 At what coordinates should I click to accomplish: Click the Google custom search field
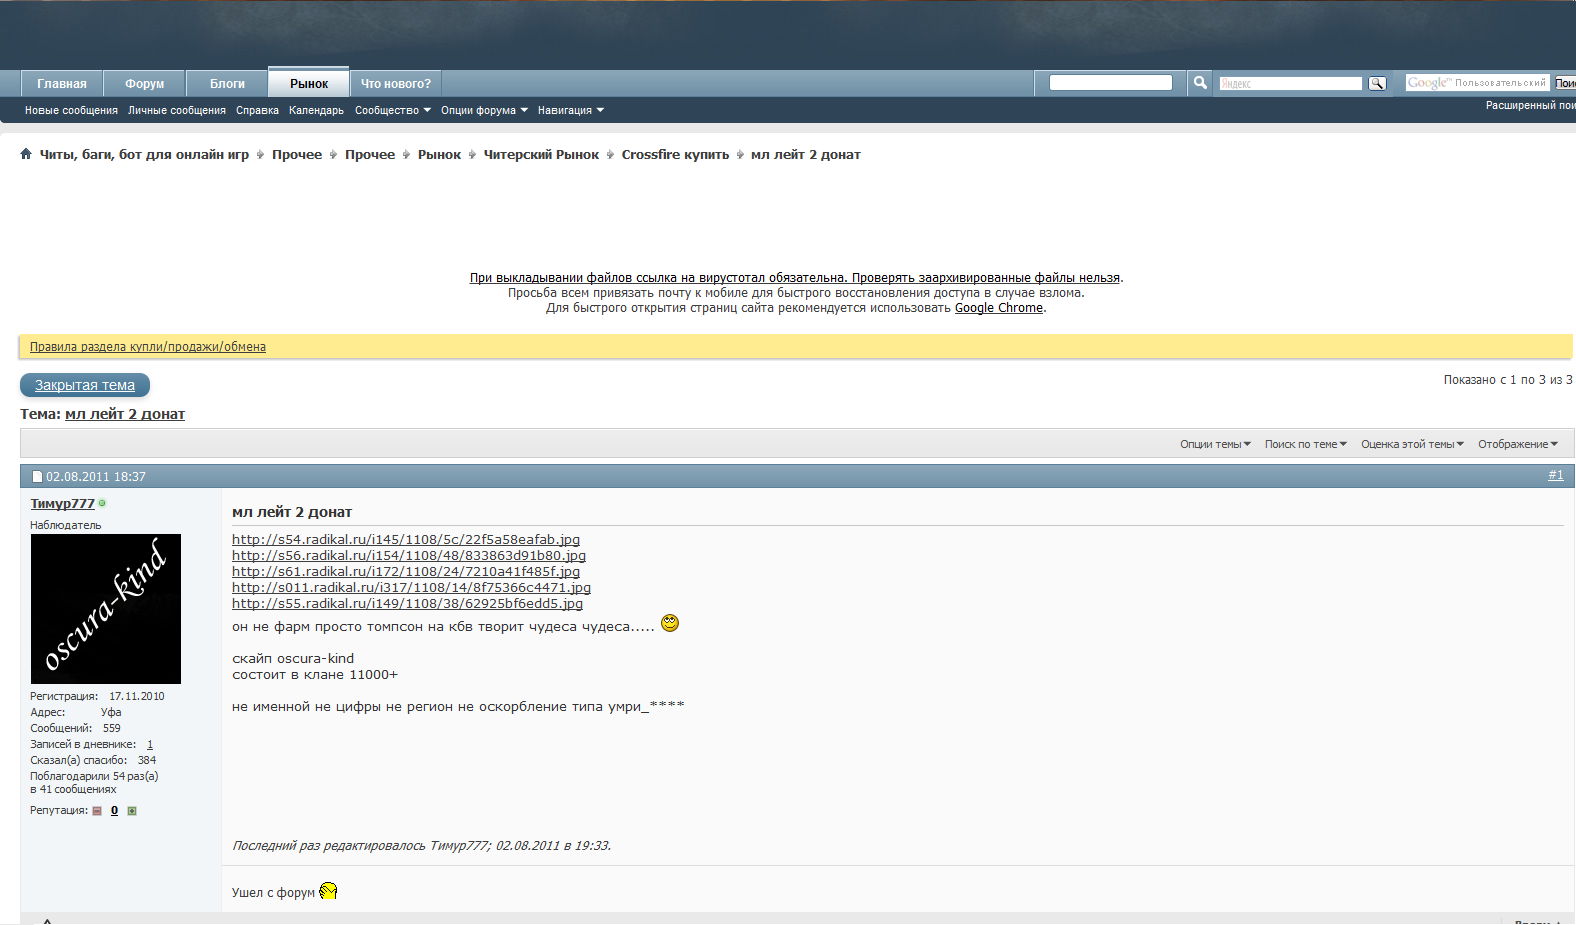click(1477, 83)
